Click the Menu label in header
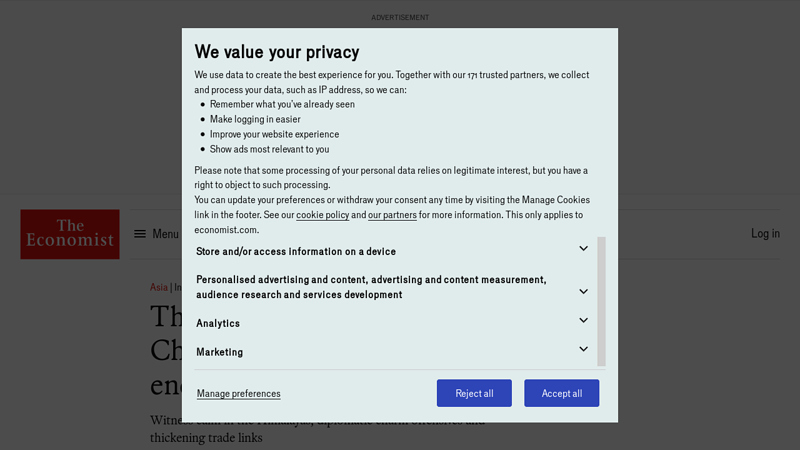This screenshot has width=800, height=450. point(165,234)
